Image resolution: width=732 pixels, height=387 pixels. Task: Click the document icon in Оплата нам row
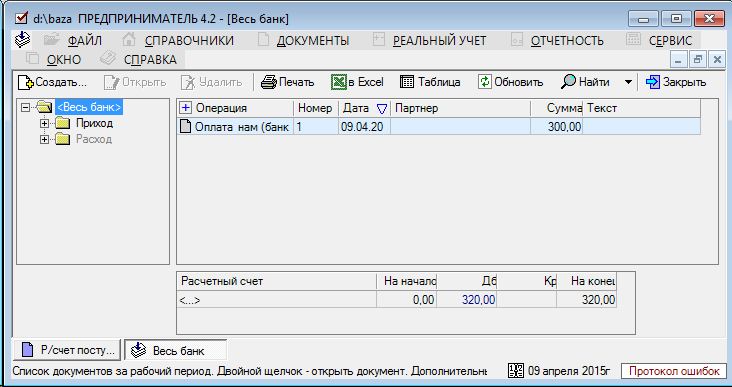tap(186, 127)
